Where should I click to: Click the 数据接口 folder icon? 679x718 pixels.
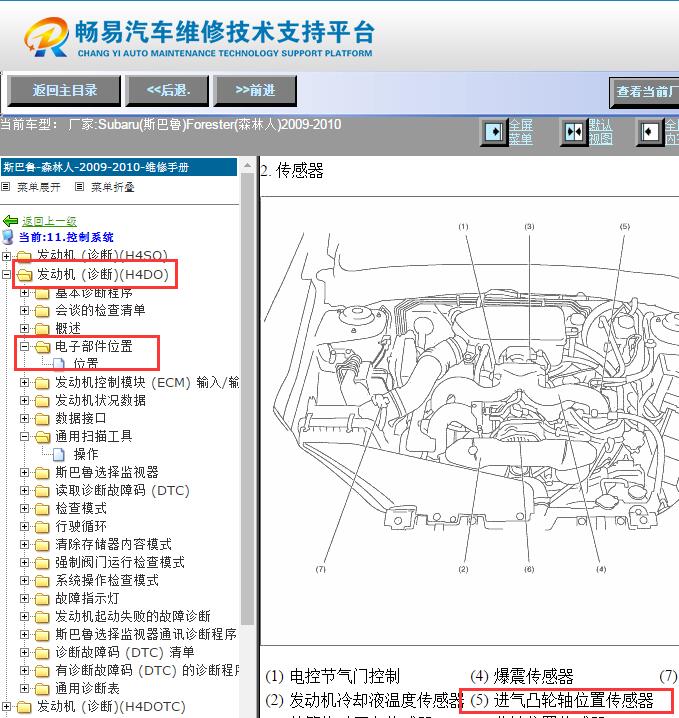(43, 419)
